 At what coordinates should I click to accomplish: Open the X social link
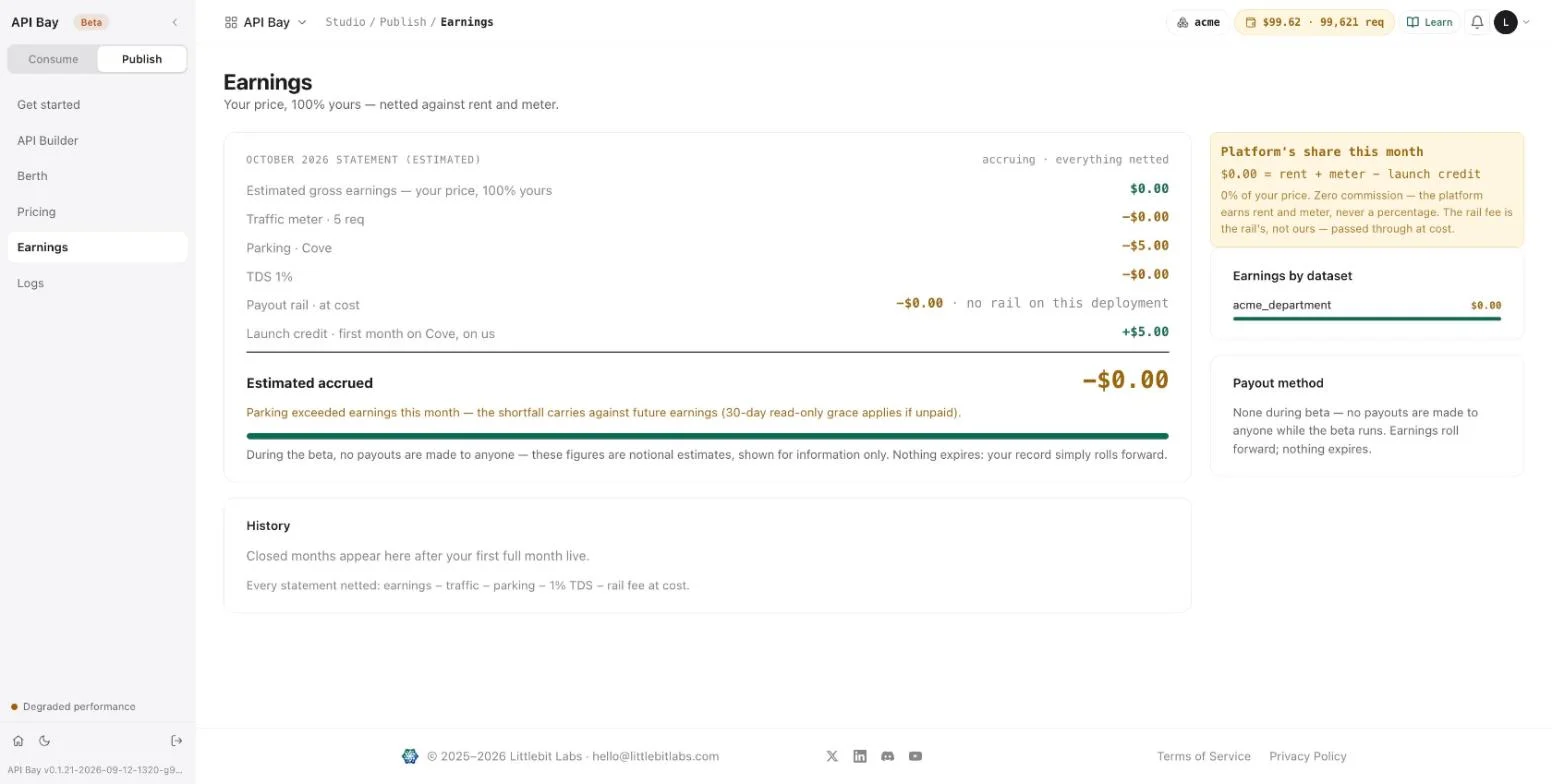832,756
